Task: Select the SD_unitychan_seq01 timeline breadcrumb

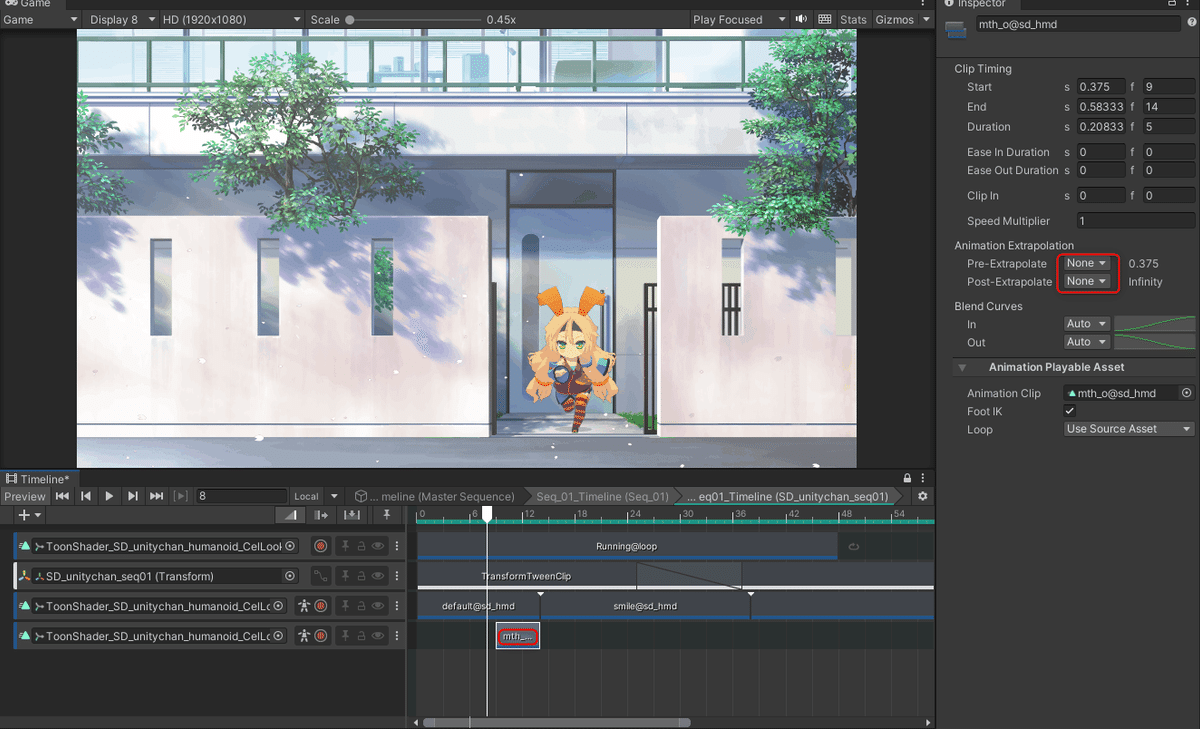Action: 787,496
